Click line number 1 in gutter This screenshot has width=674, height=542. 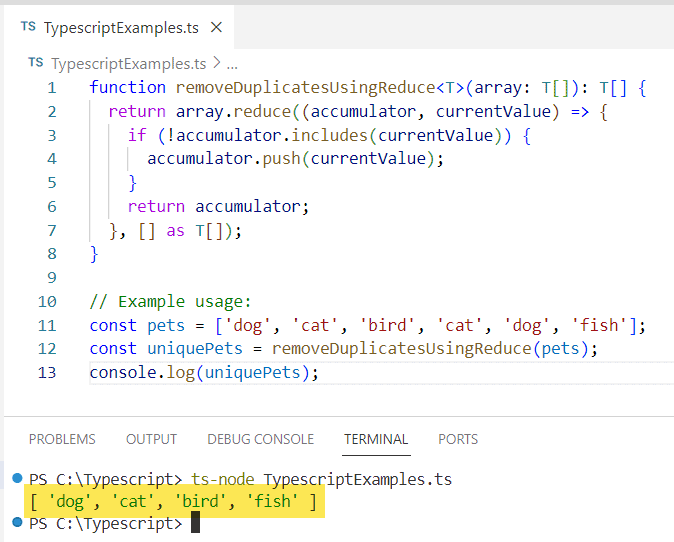(52, 88)
